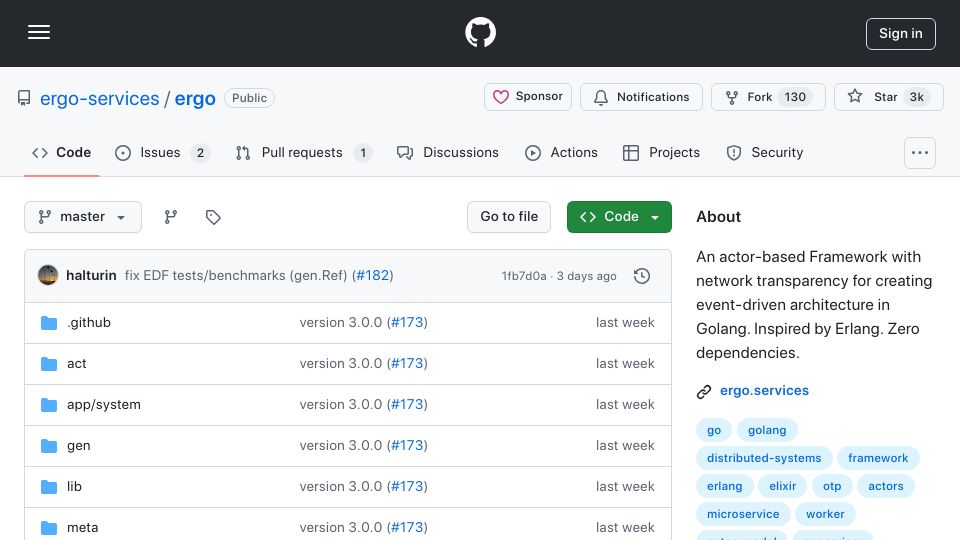Image resolution: width=960 pixels, height=540 pixels.
Task: Open pull request #182 link
Action: (373, 276)
